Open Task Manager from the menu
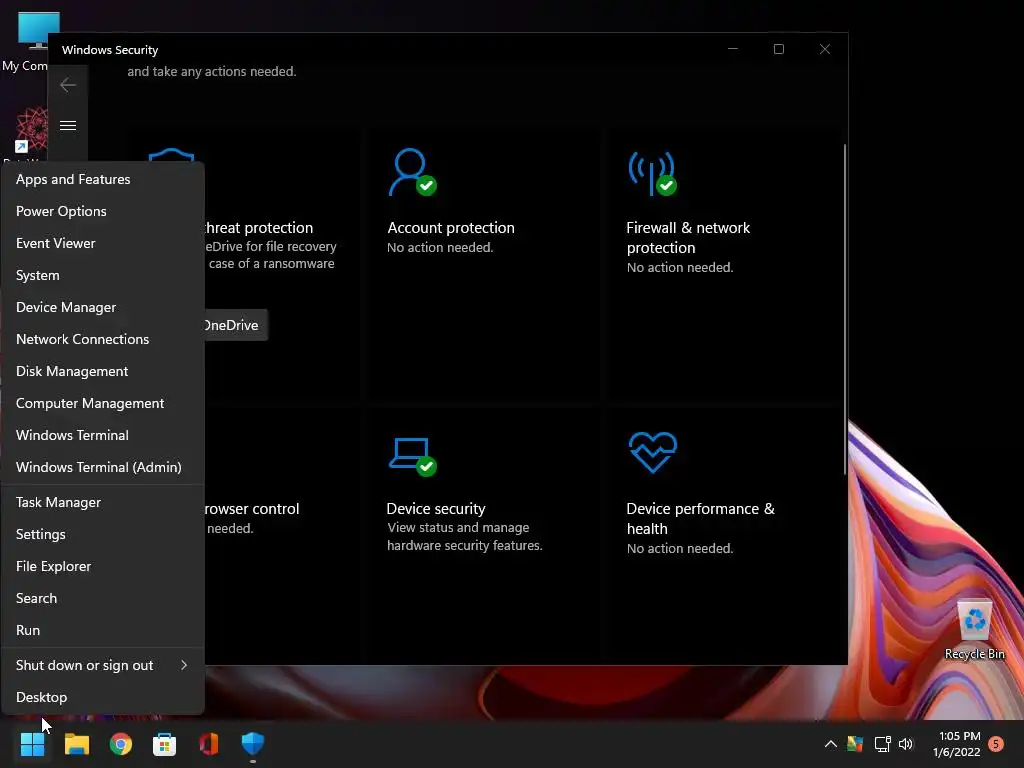This screenshot has width=1024, height=768. click(x=103, y=502)
